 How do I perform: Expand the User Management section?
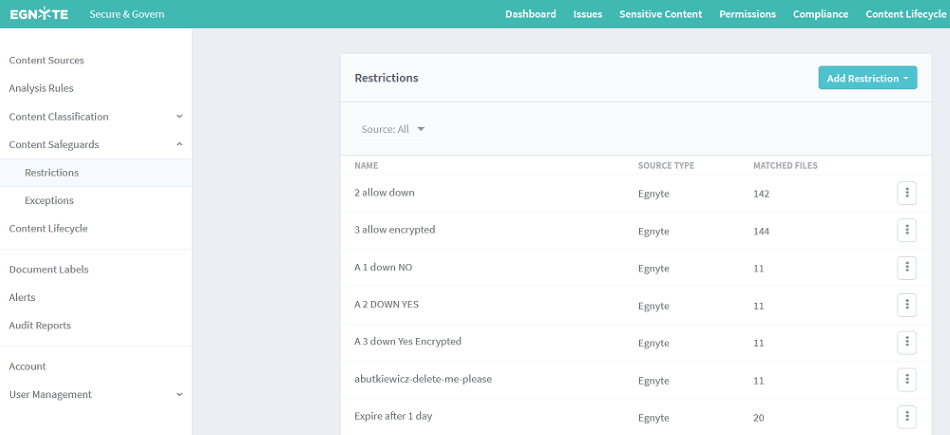(179, 394)
